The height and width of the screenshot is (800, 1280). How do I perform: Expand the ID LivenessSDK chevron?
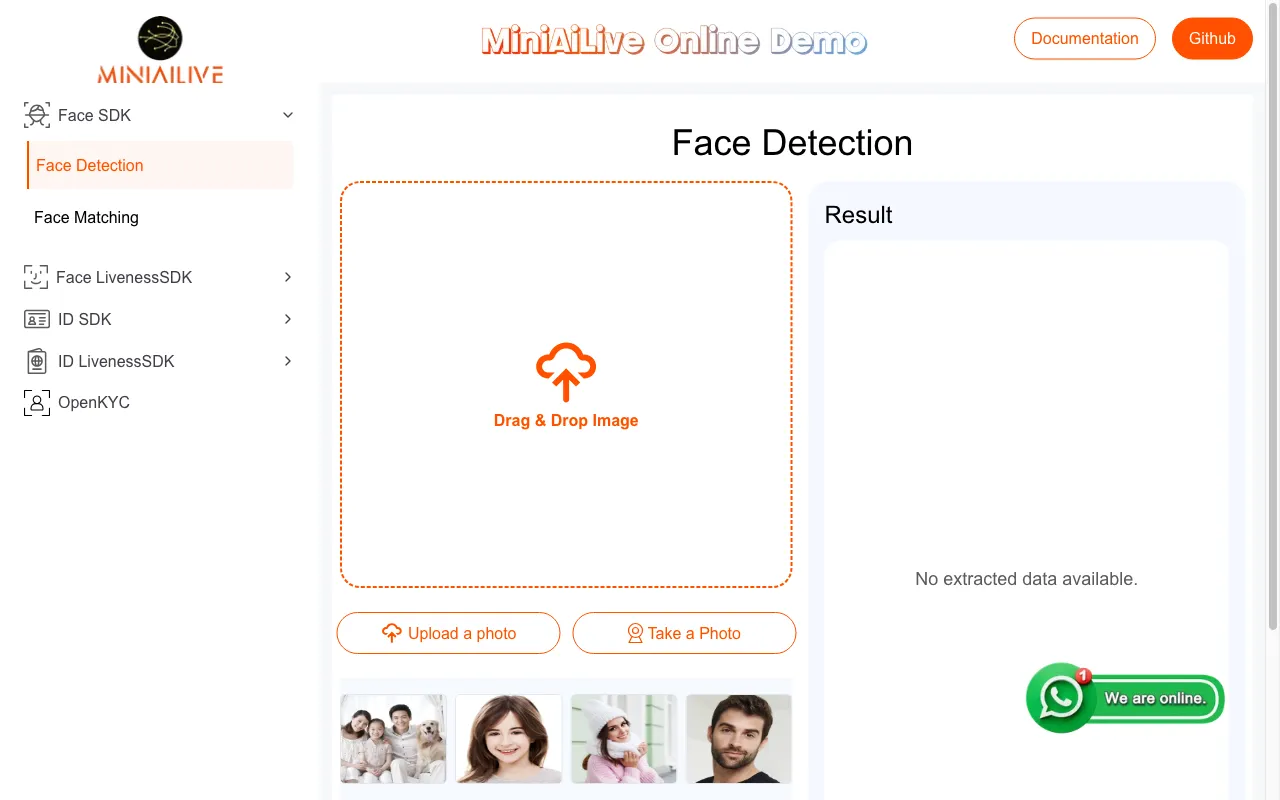(x=288, y=361)
